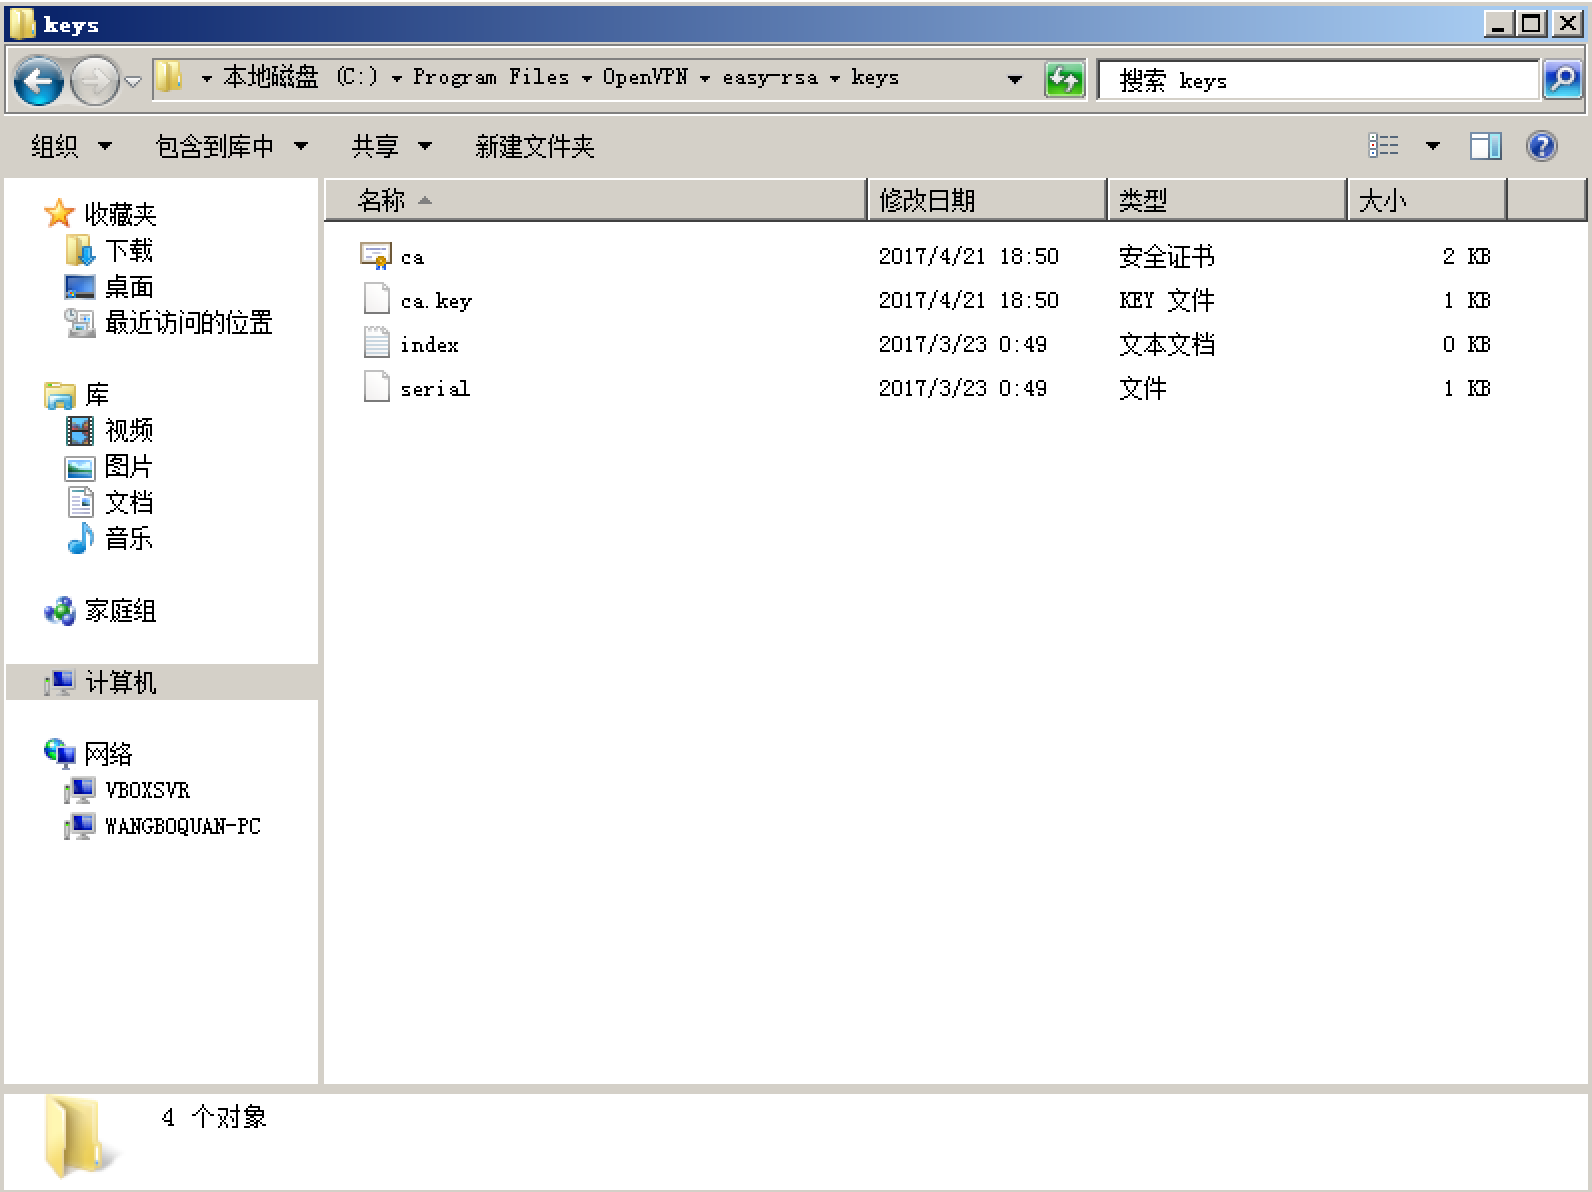Select the ca security certificate file
The image size is (1592, 1192).
pos(412,257)
